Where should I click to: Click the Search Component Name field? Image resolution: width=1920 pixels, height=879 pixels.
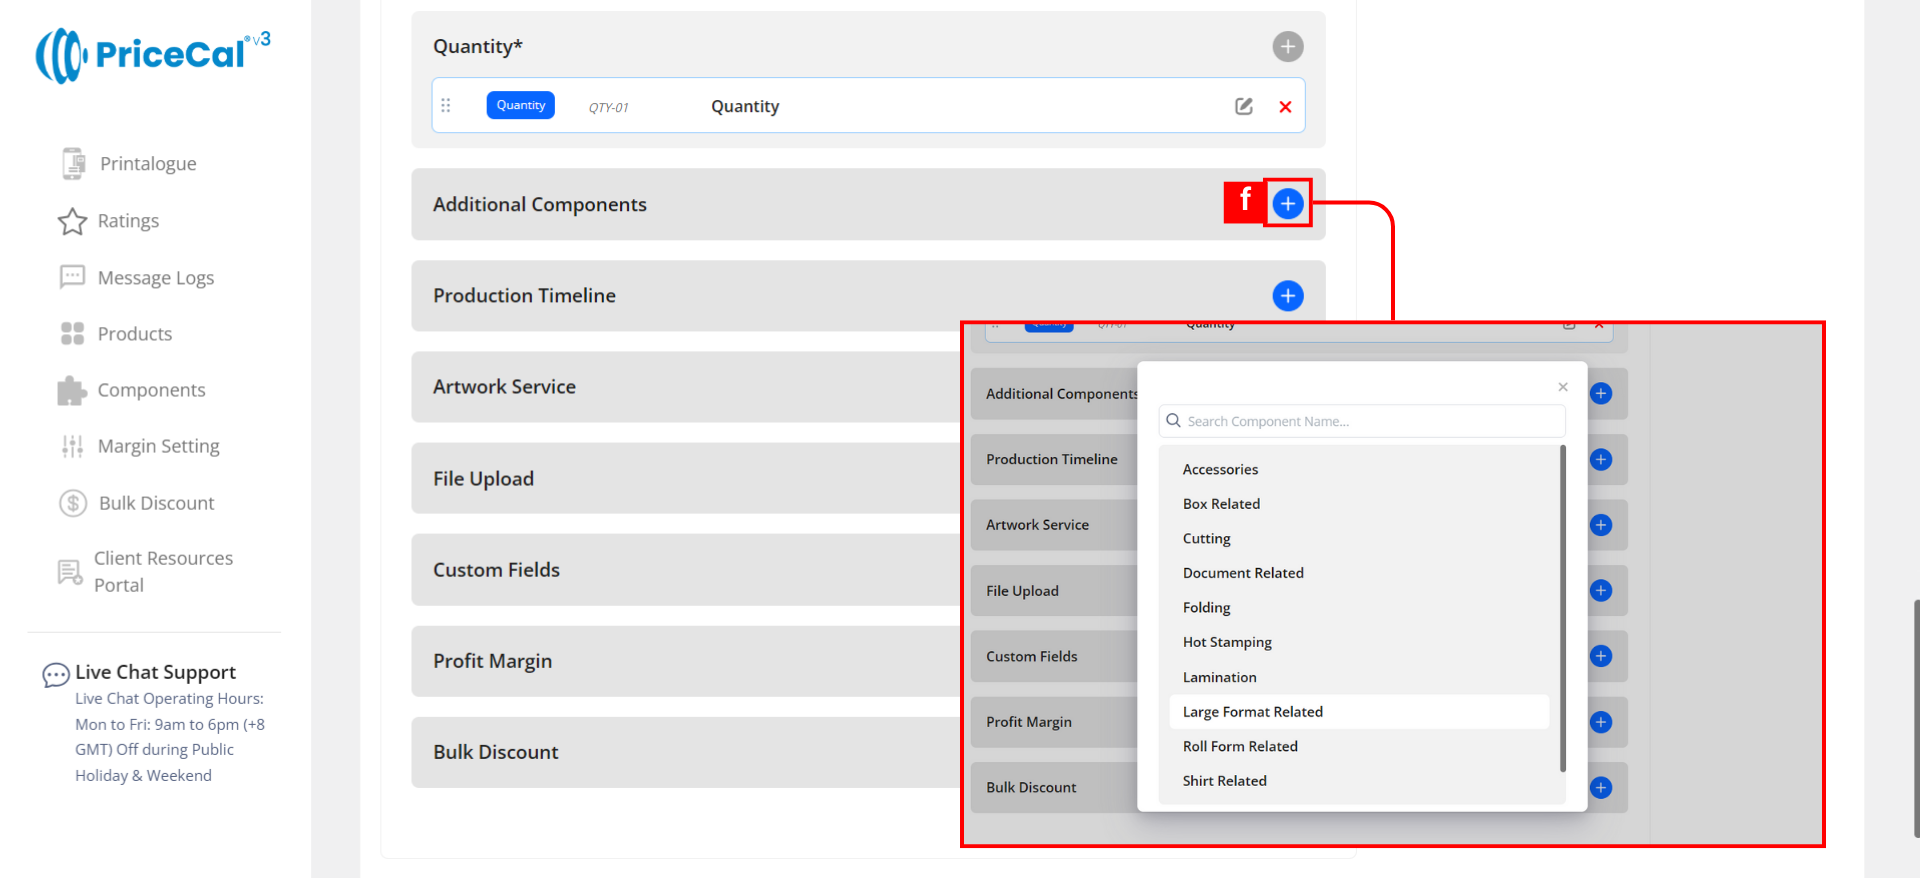pos(1362,421)
